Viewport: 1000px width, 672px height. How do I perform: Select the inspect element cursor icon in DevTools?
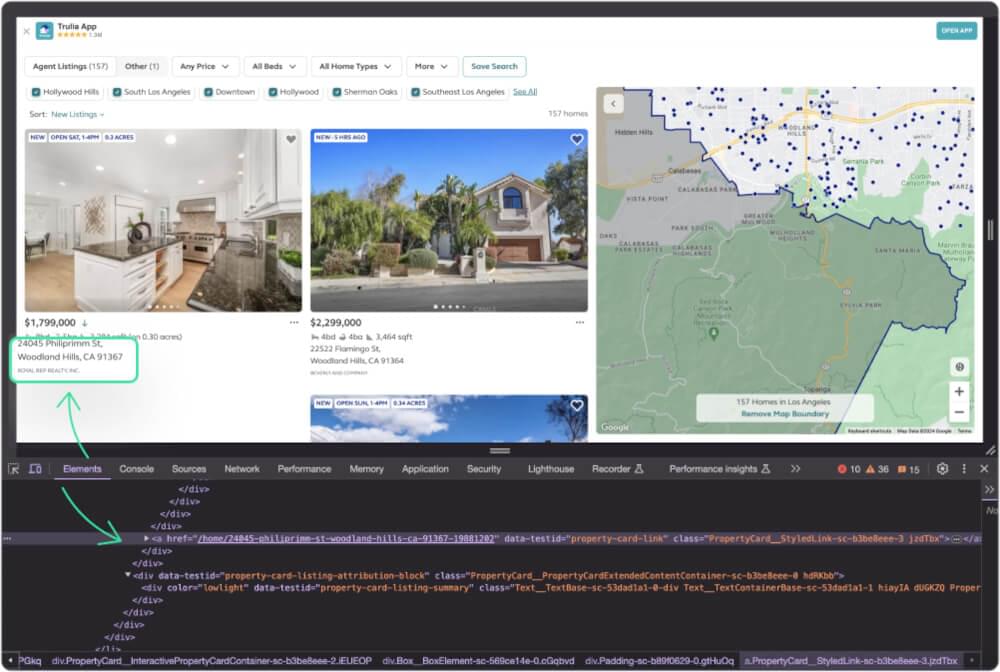pos(14,468)
